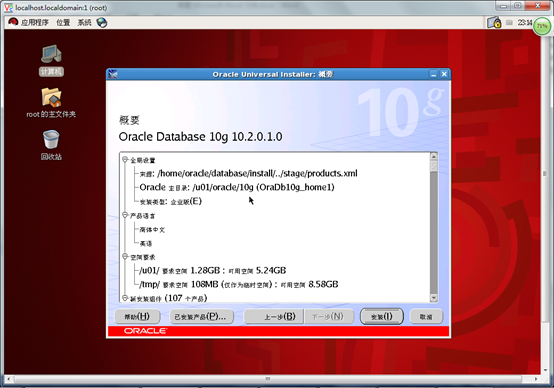Click summary list scrollbar up arrow
Screen dimensions: 554x388
[434, 156]
